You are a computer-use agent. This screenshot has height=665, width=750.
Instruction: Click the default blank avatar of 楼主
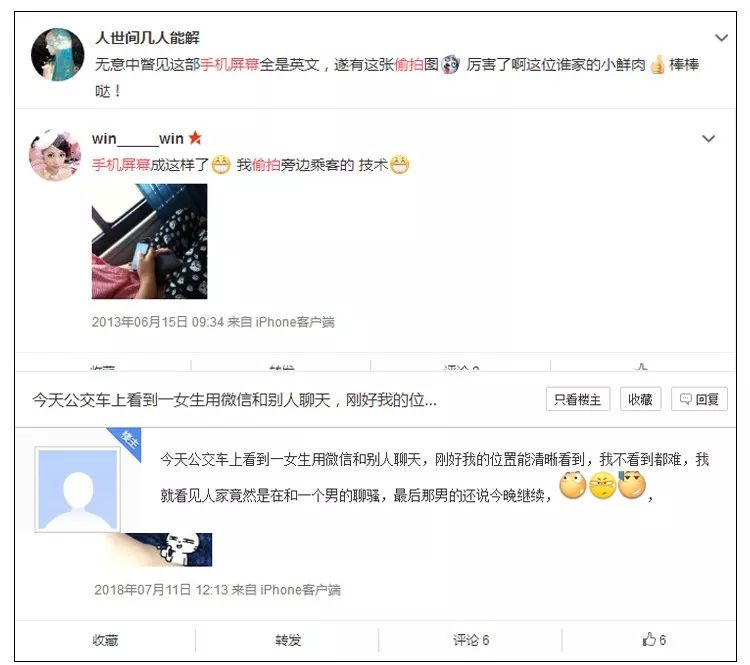pyautogui.click(x=78, y=490)
